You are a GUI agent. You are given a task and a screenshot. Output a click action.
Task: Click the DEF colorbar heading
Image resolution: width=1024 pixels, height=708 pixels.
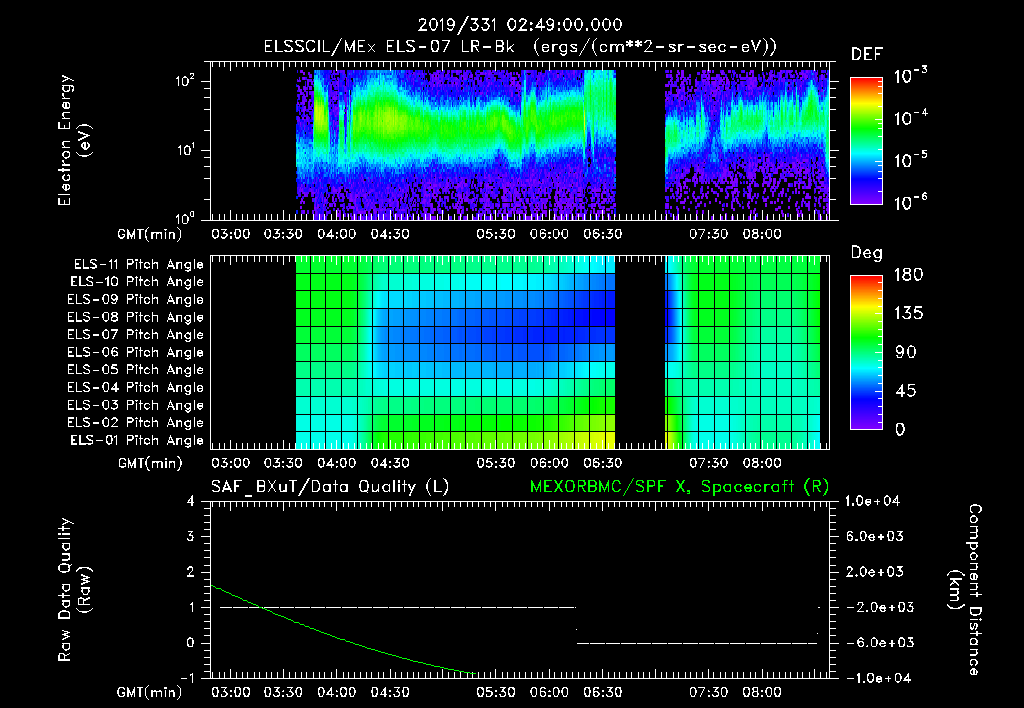[866, 54]
